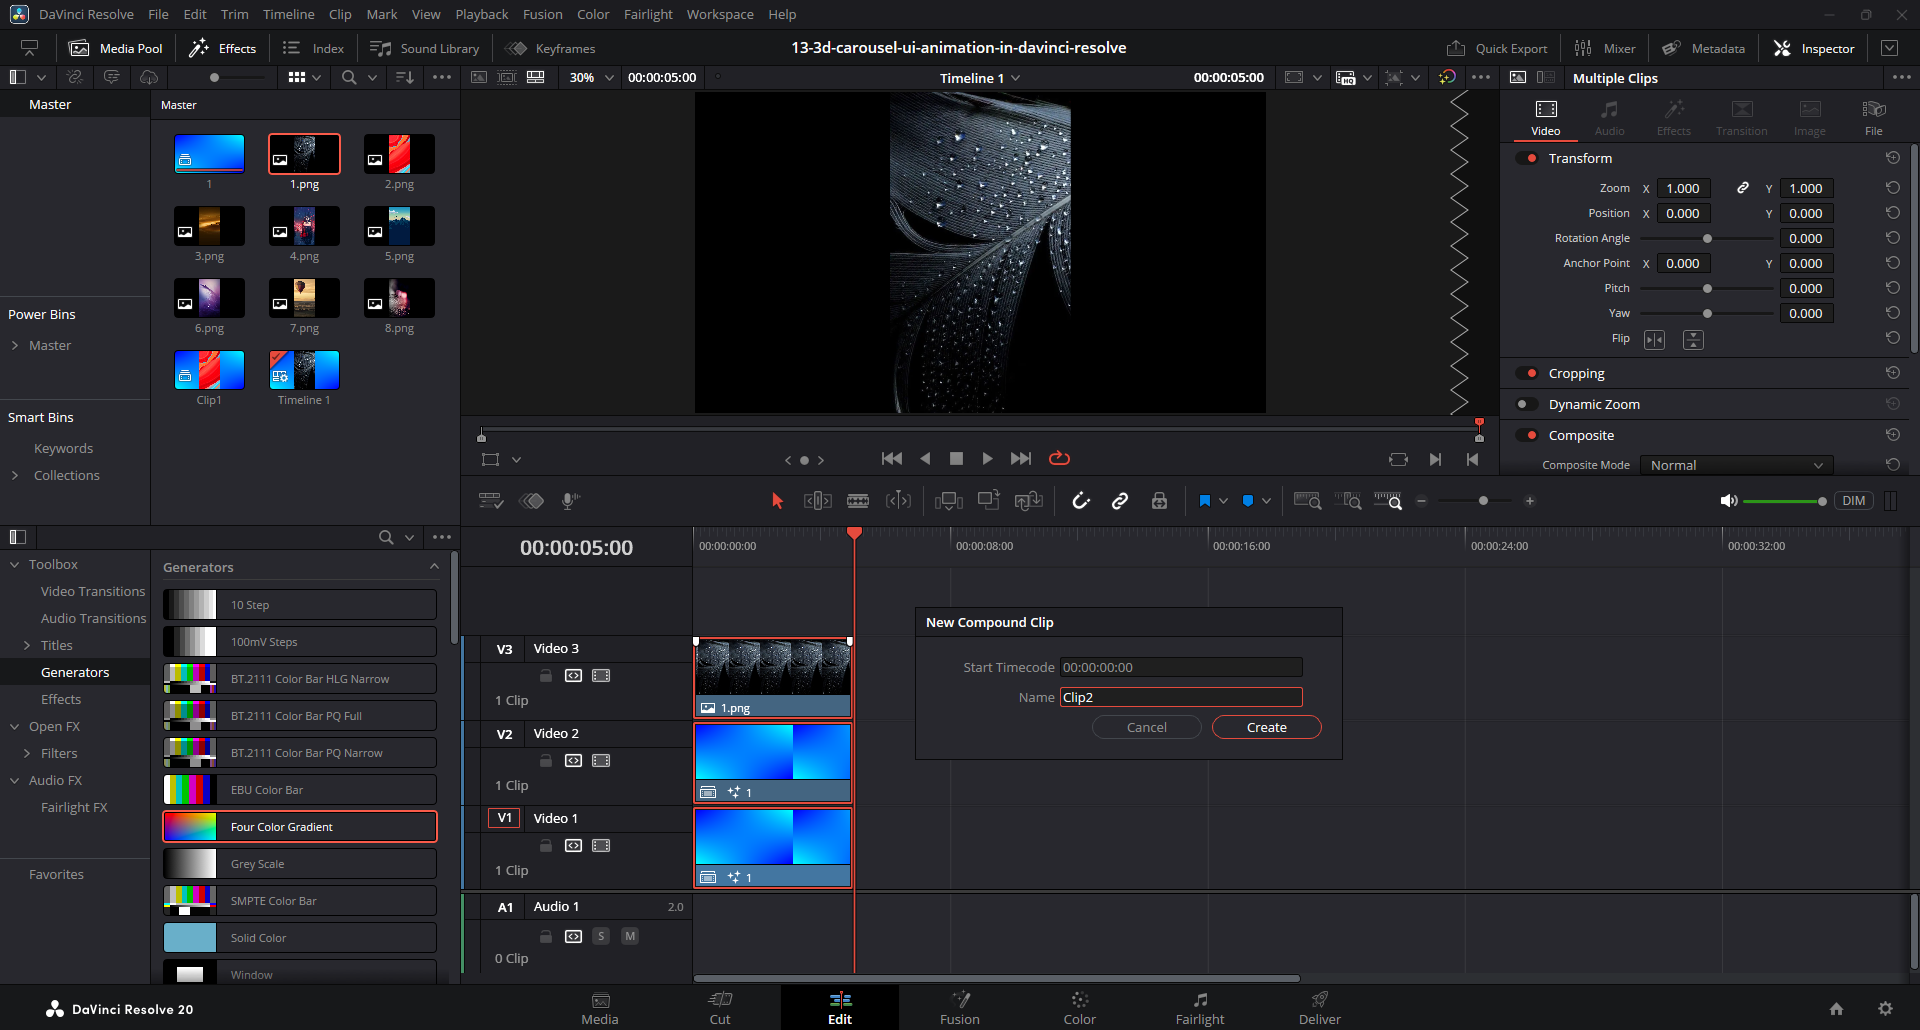Viewport: 1920px width, 1030px height.
Task: Click the linked selection chain icon
Action: (1120, 501)
